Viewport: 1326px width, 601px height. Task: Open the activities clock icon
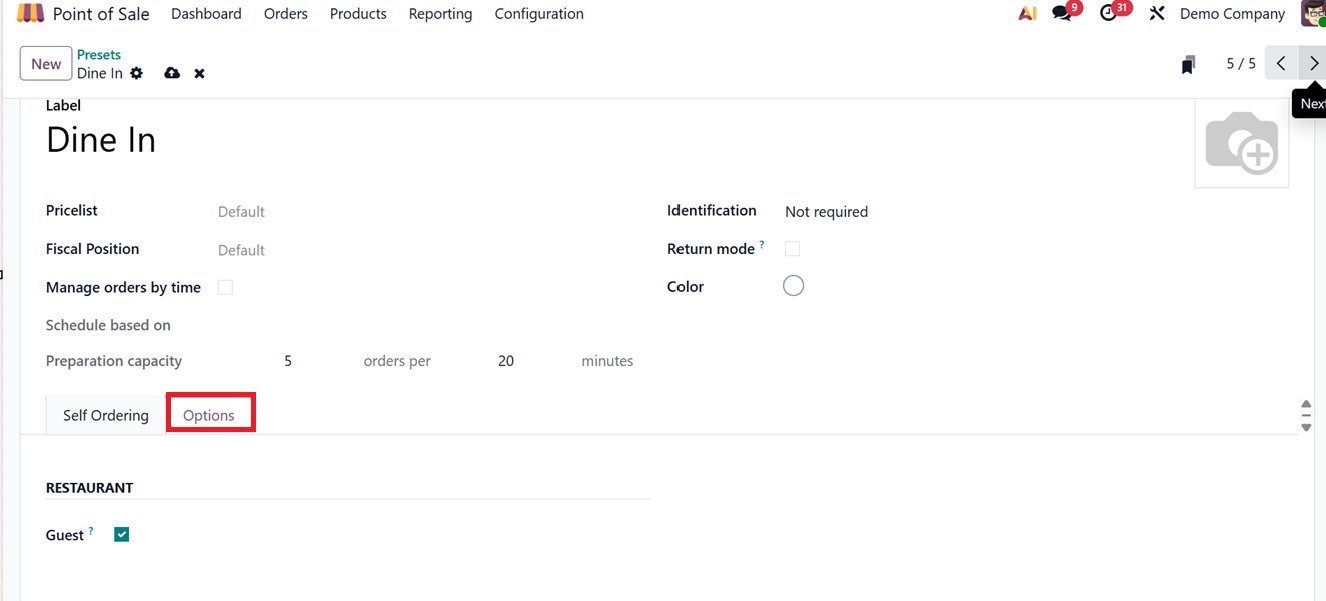1108,14
